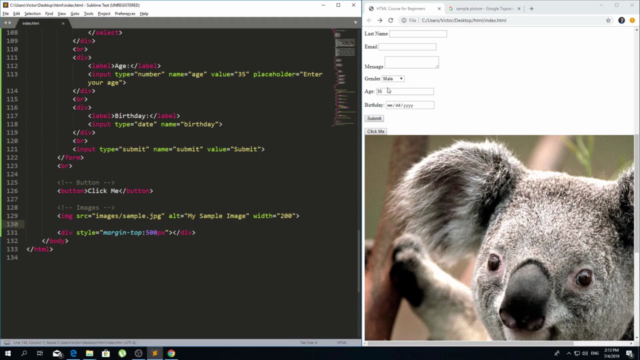
Task: Open the tab list dropdown arrow in Sublime
Action: tap(356, 22)
